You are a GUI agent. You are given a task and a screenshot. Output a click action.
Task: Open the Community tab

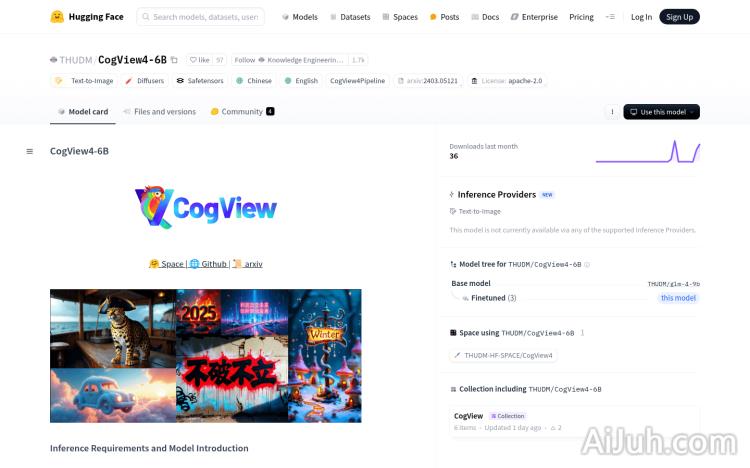(243, 112)
